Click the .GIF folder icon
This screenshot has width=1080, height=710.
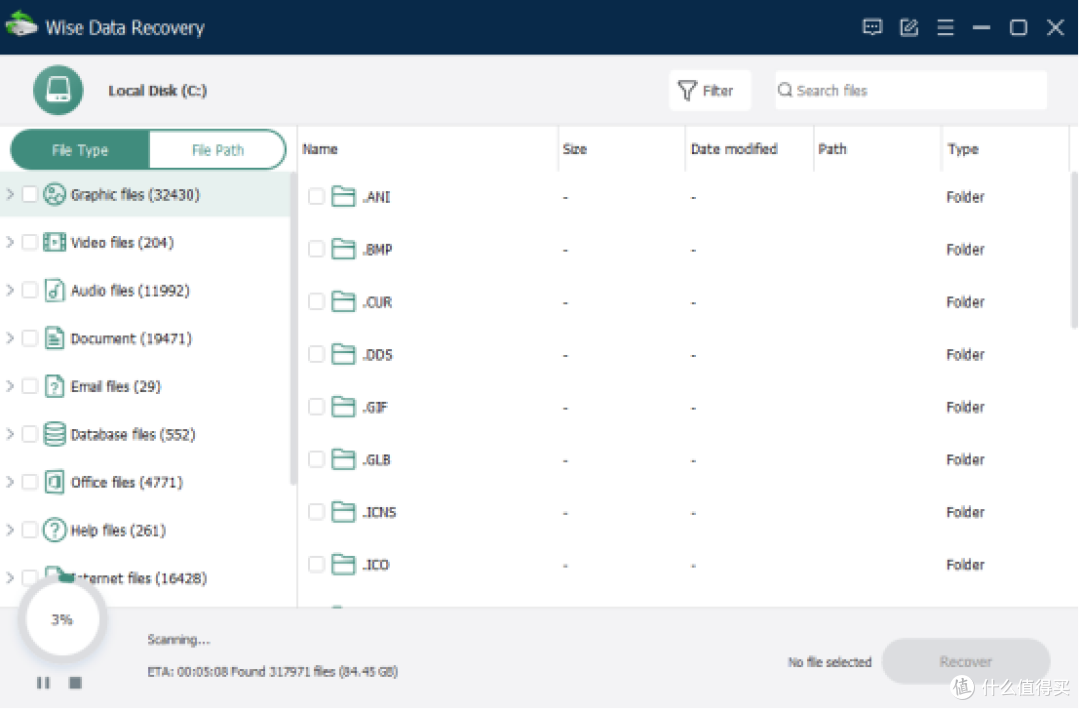pyautogui.click(x=343, y=407)
